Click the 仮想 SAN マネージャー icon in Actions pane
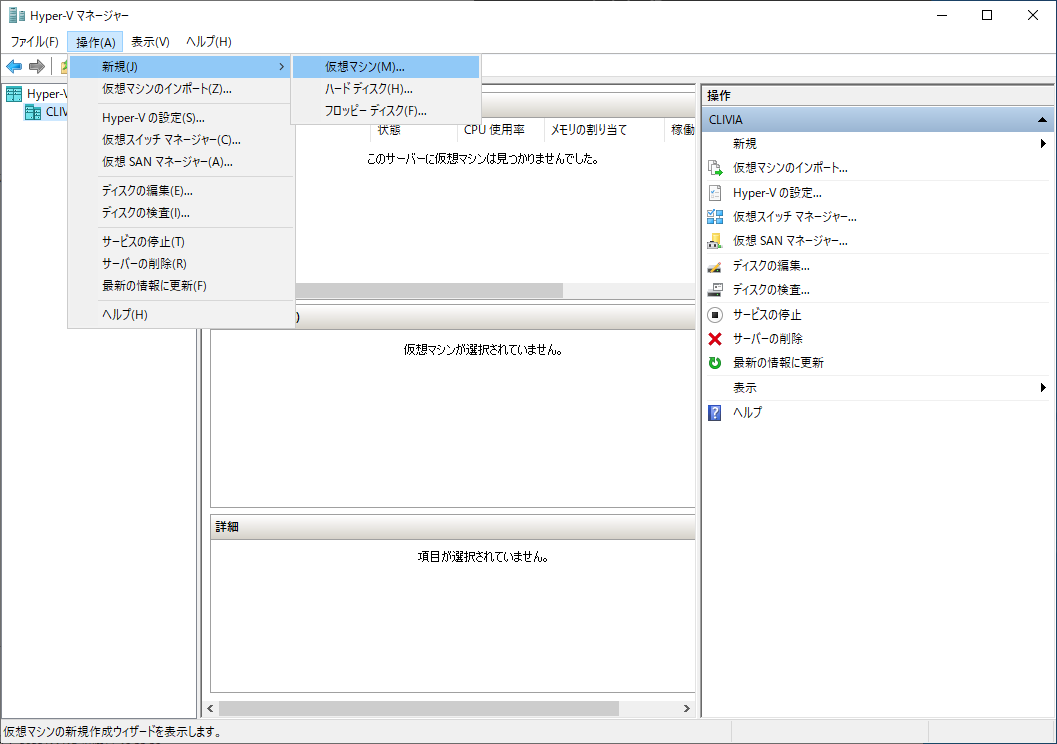Screen dimensions: 1057x744 pos(715,241)
